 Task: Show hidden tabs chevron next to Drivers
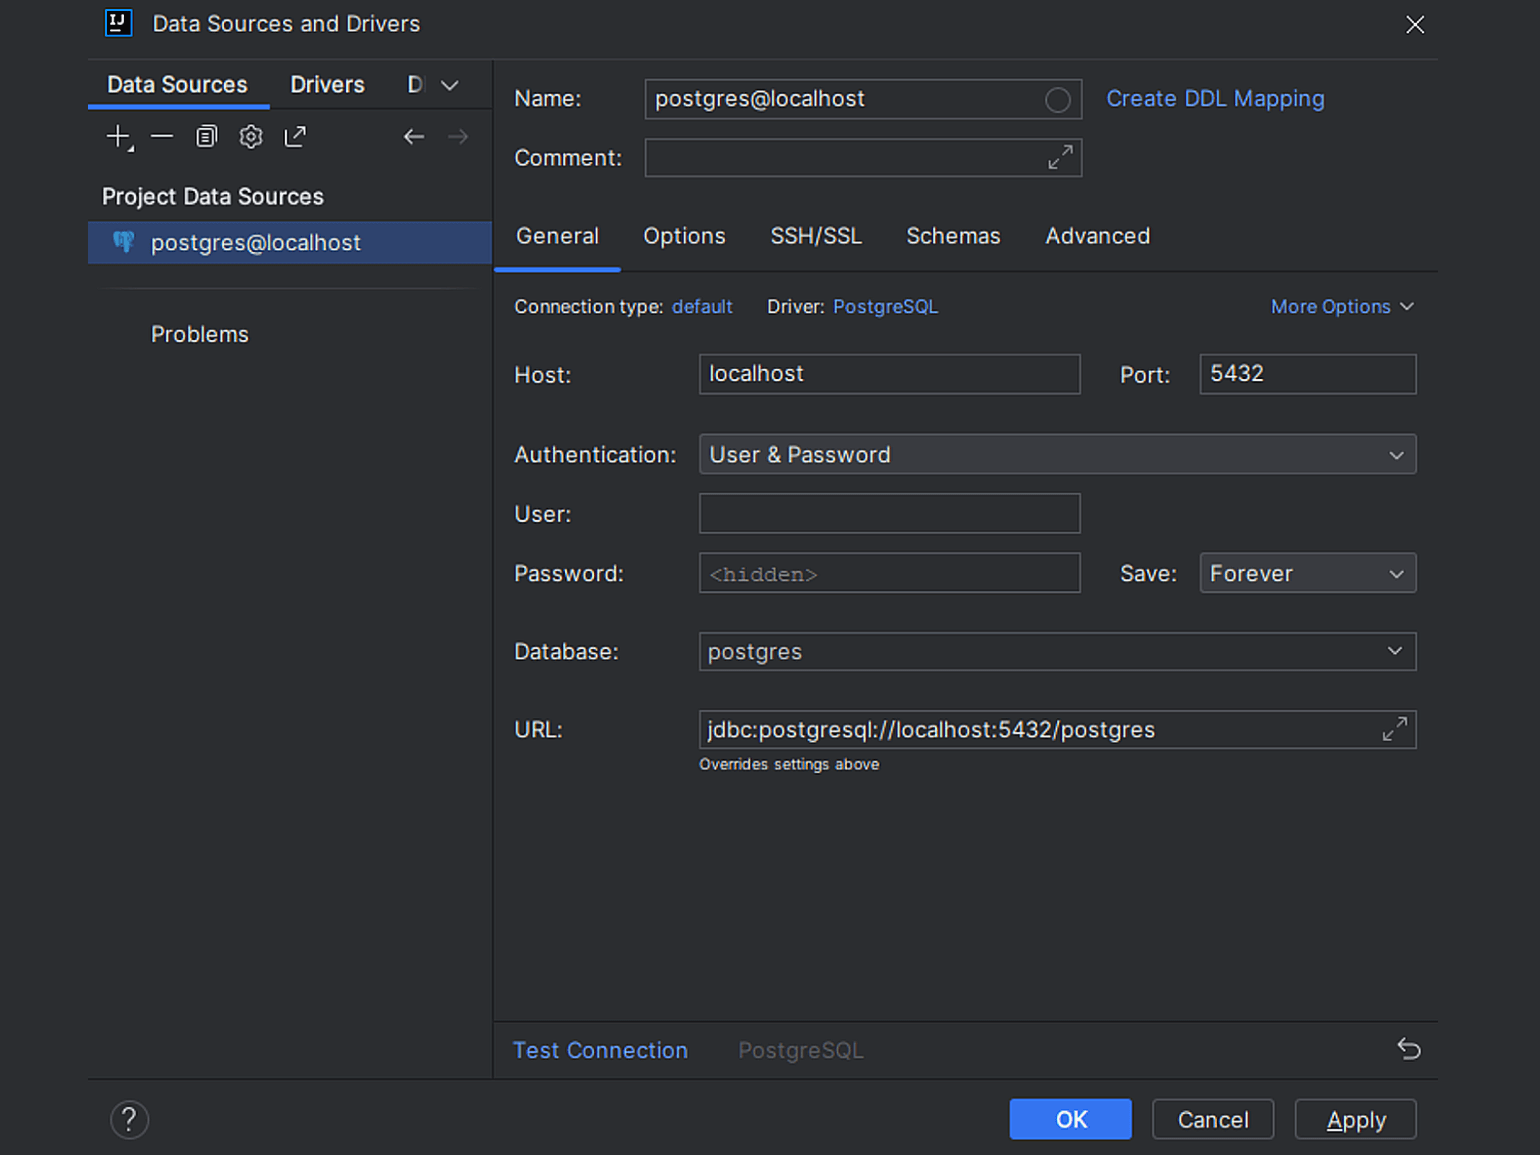450,85
